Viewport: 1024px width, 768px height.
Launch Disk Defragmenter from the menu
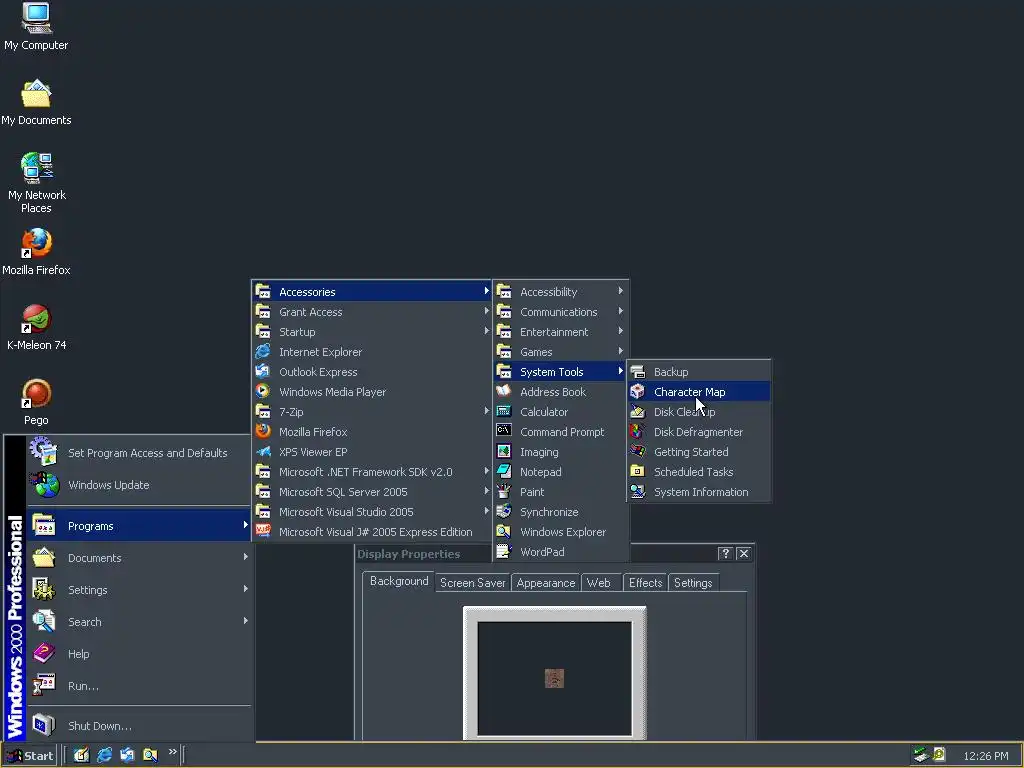(699, 432)
